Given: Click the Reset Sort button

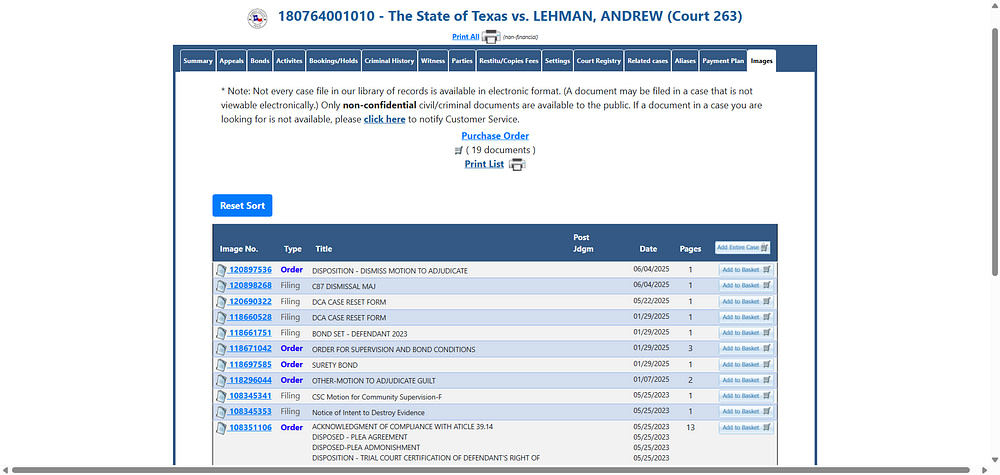Looking at the screenshot, I should click(242, 206).
